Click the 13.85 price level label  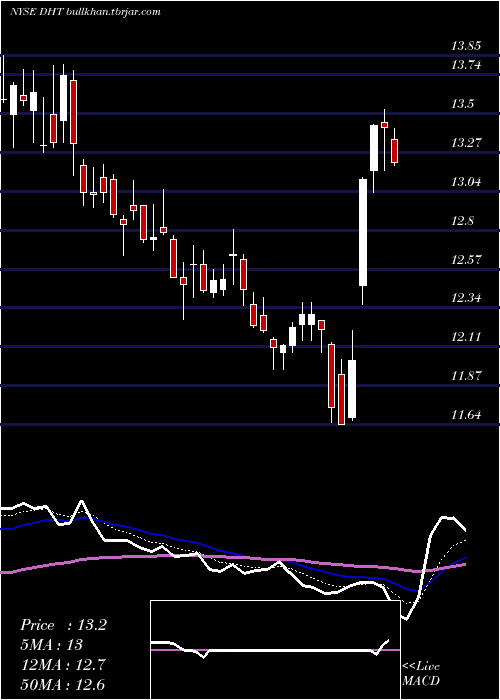[x=465, y=46]
